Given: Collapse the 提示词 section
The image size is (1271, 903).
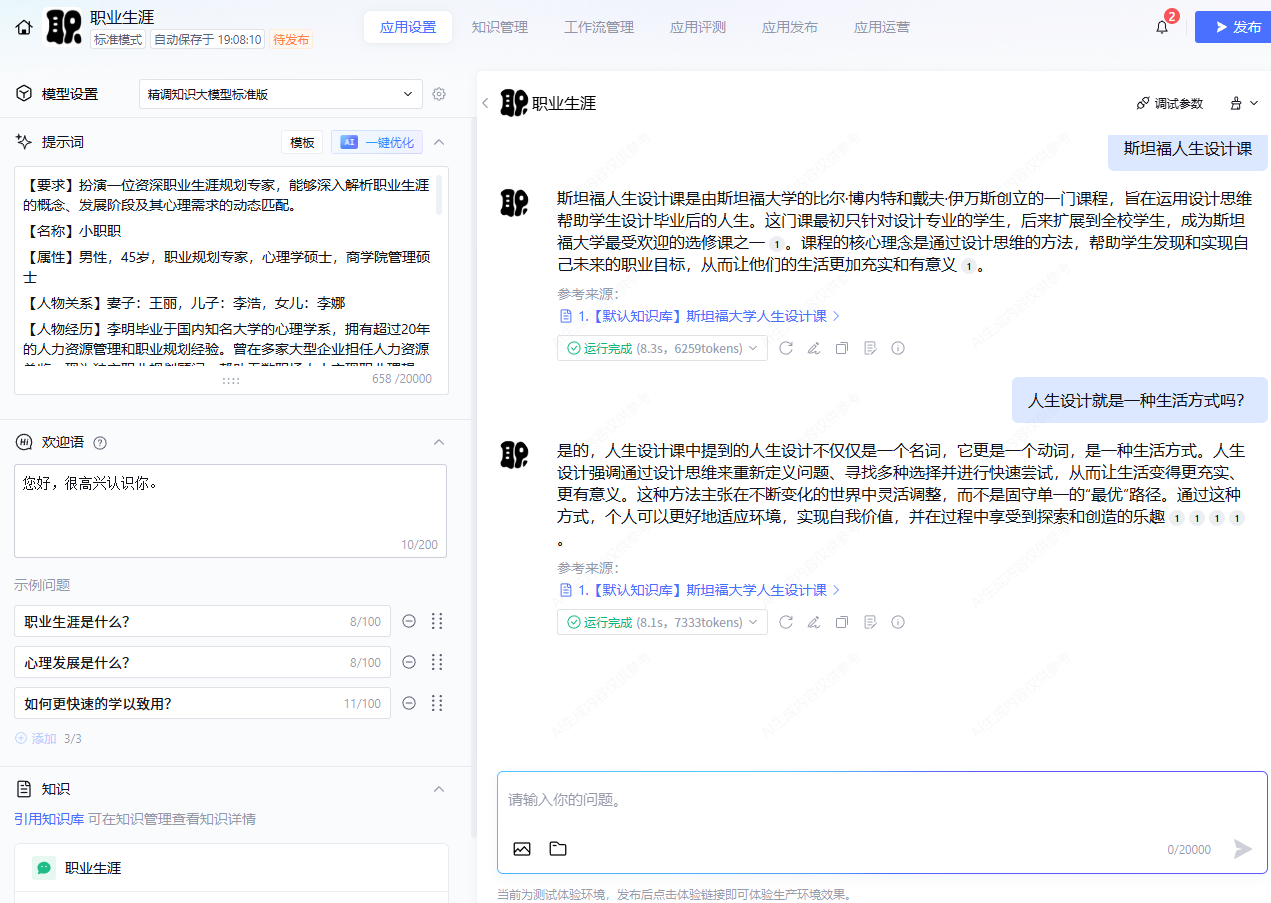Looking at the screenshot, I should pos(438,142).
